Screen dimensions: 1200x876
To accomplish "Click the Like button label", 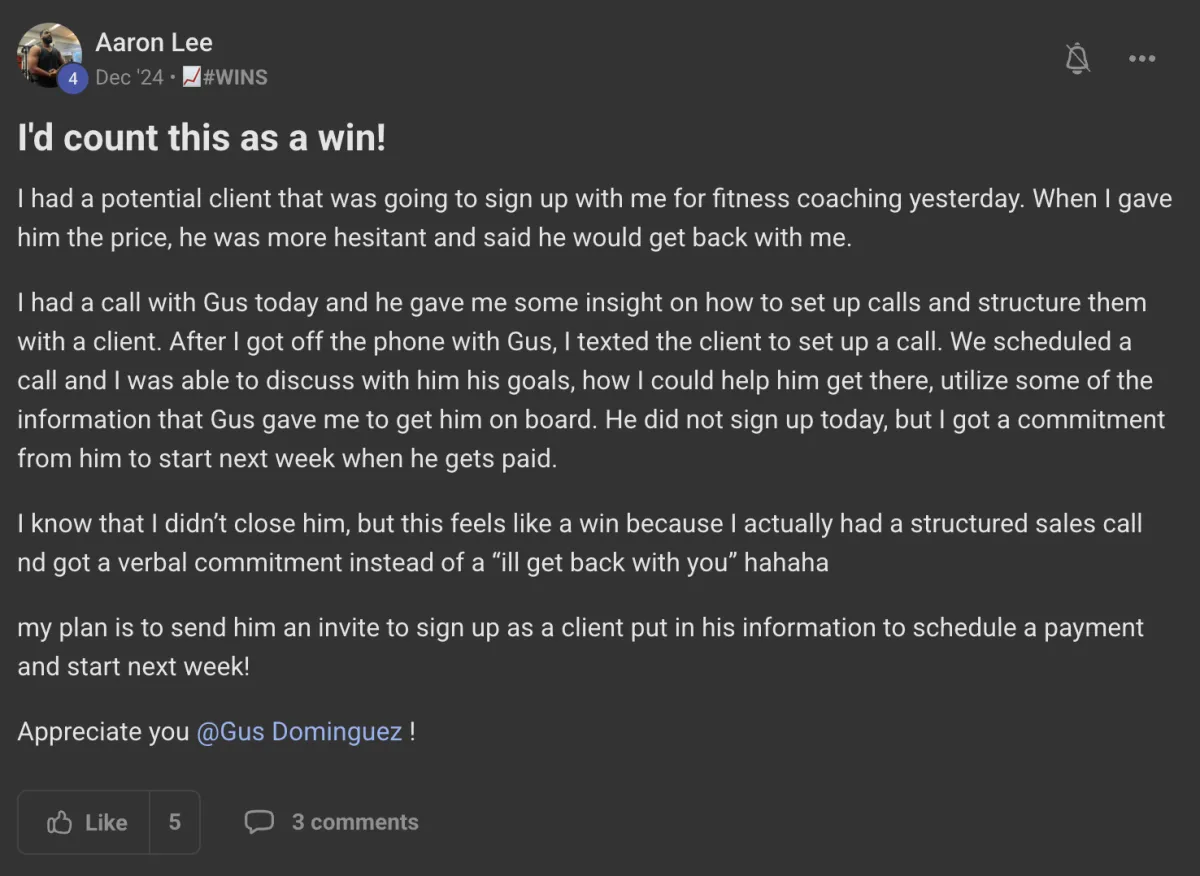I will click(x=106, y=823).
